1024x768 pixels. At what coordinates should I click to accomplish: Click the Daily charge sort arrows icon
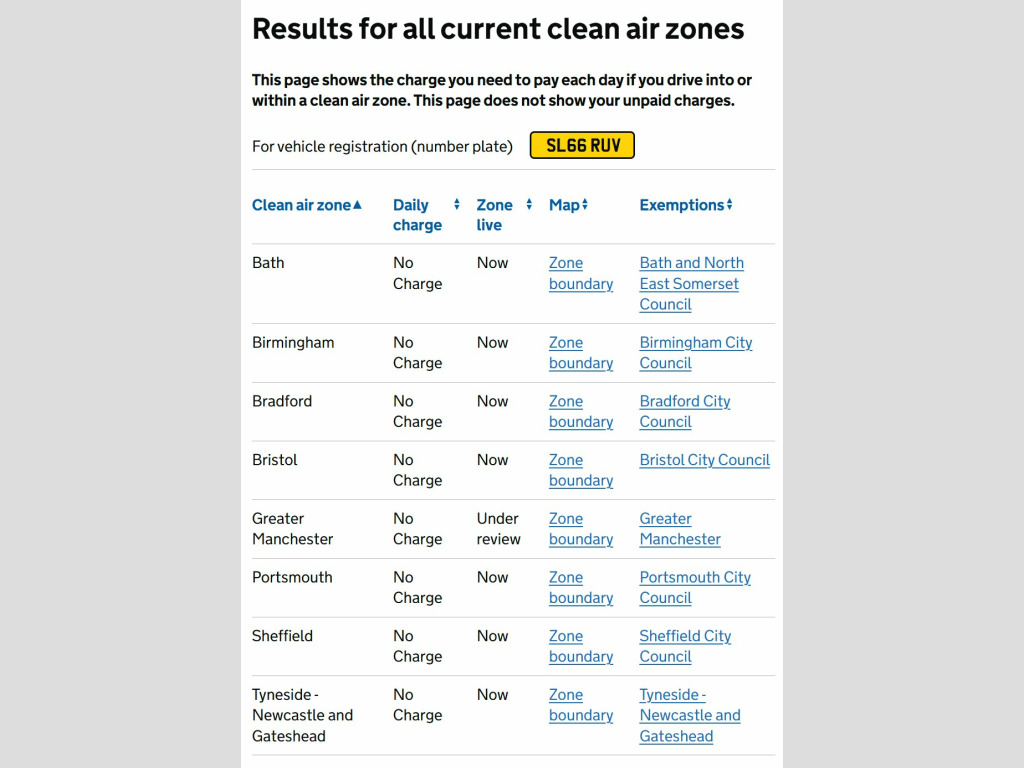click(456, 204)
